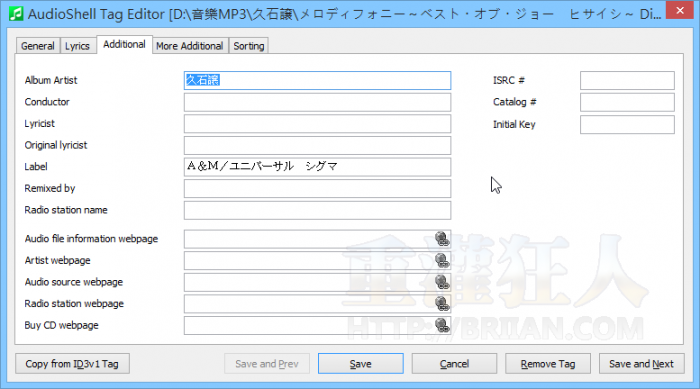Screen dimensions: 700x389
Task: Click the AudioShell music note title icon
Action: (16, 14)
